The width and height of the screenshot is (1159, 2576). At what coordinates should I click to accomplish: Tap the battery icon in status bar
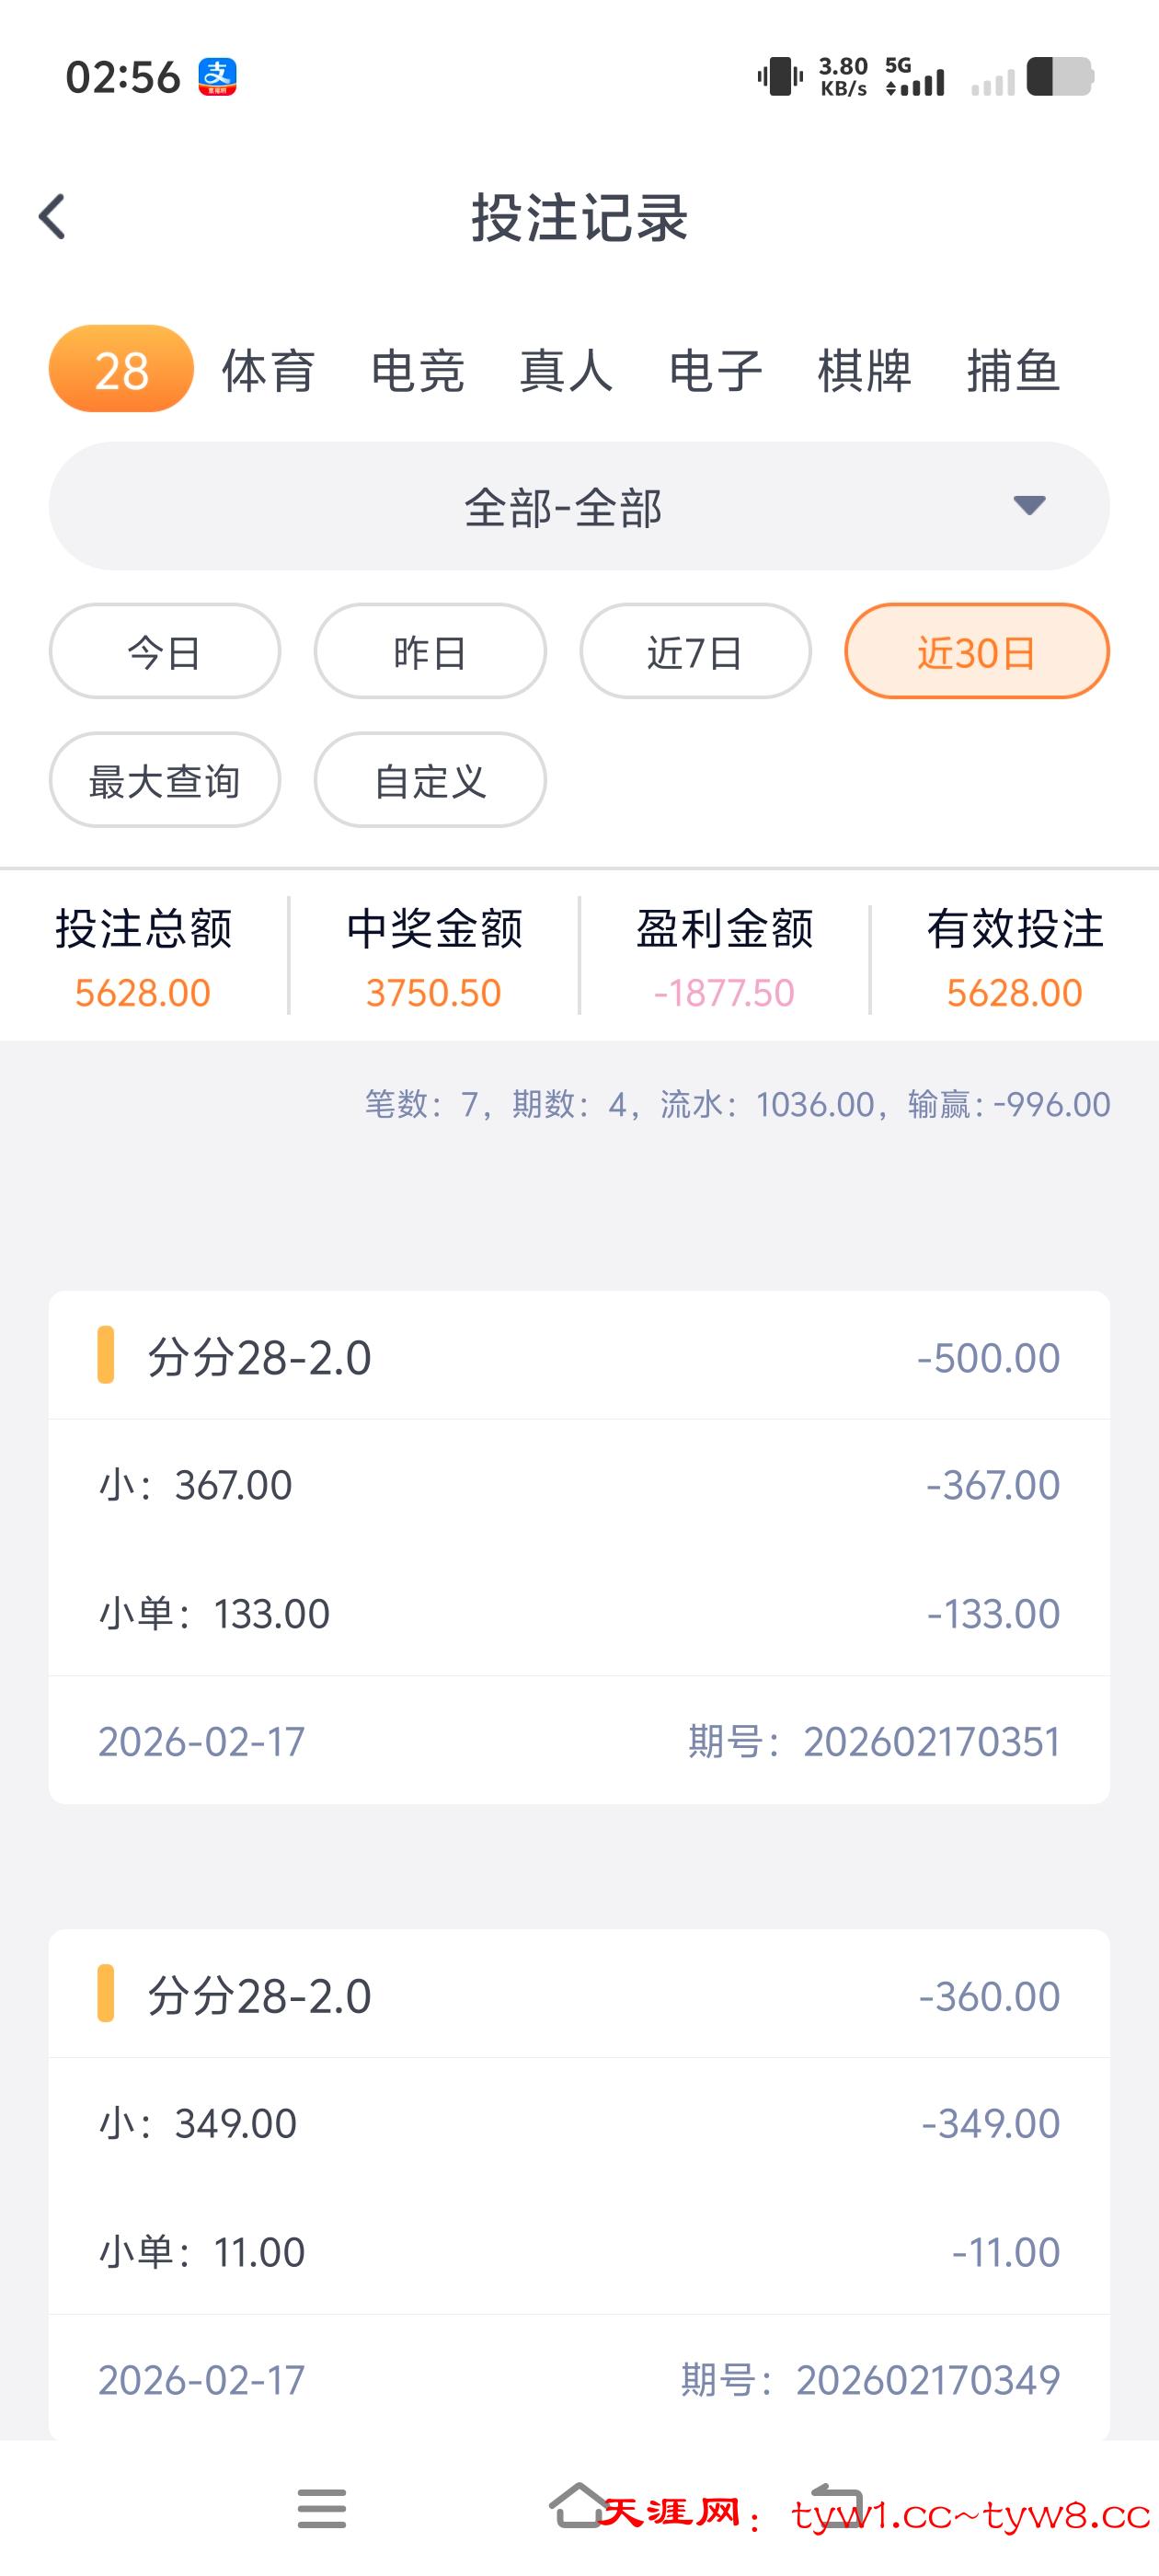[x=1059, y=77]
